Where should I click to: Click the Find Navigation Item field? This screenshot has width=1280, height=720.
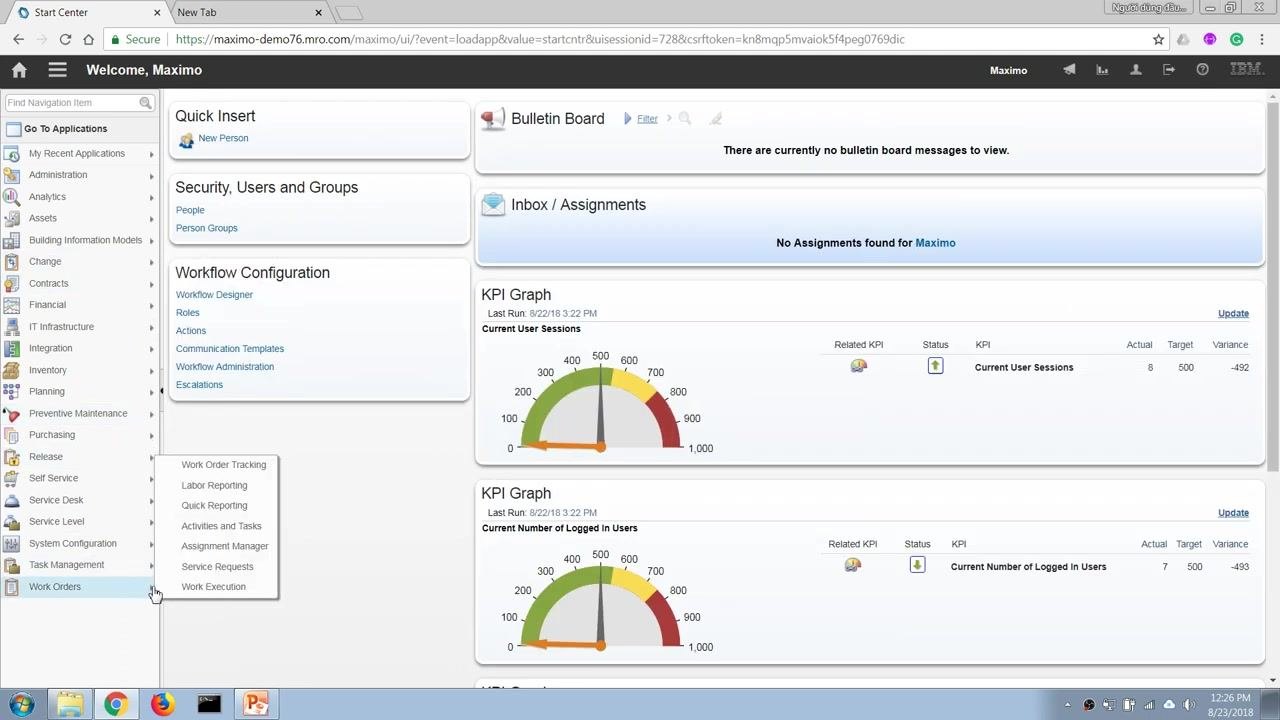[72, 103]
